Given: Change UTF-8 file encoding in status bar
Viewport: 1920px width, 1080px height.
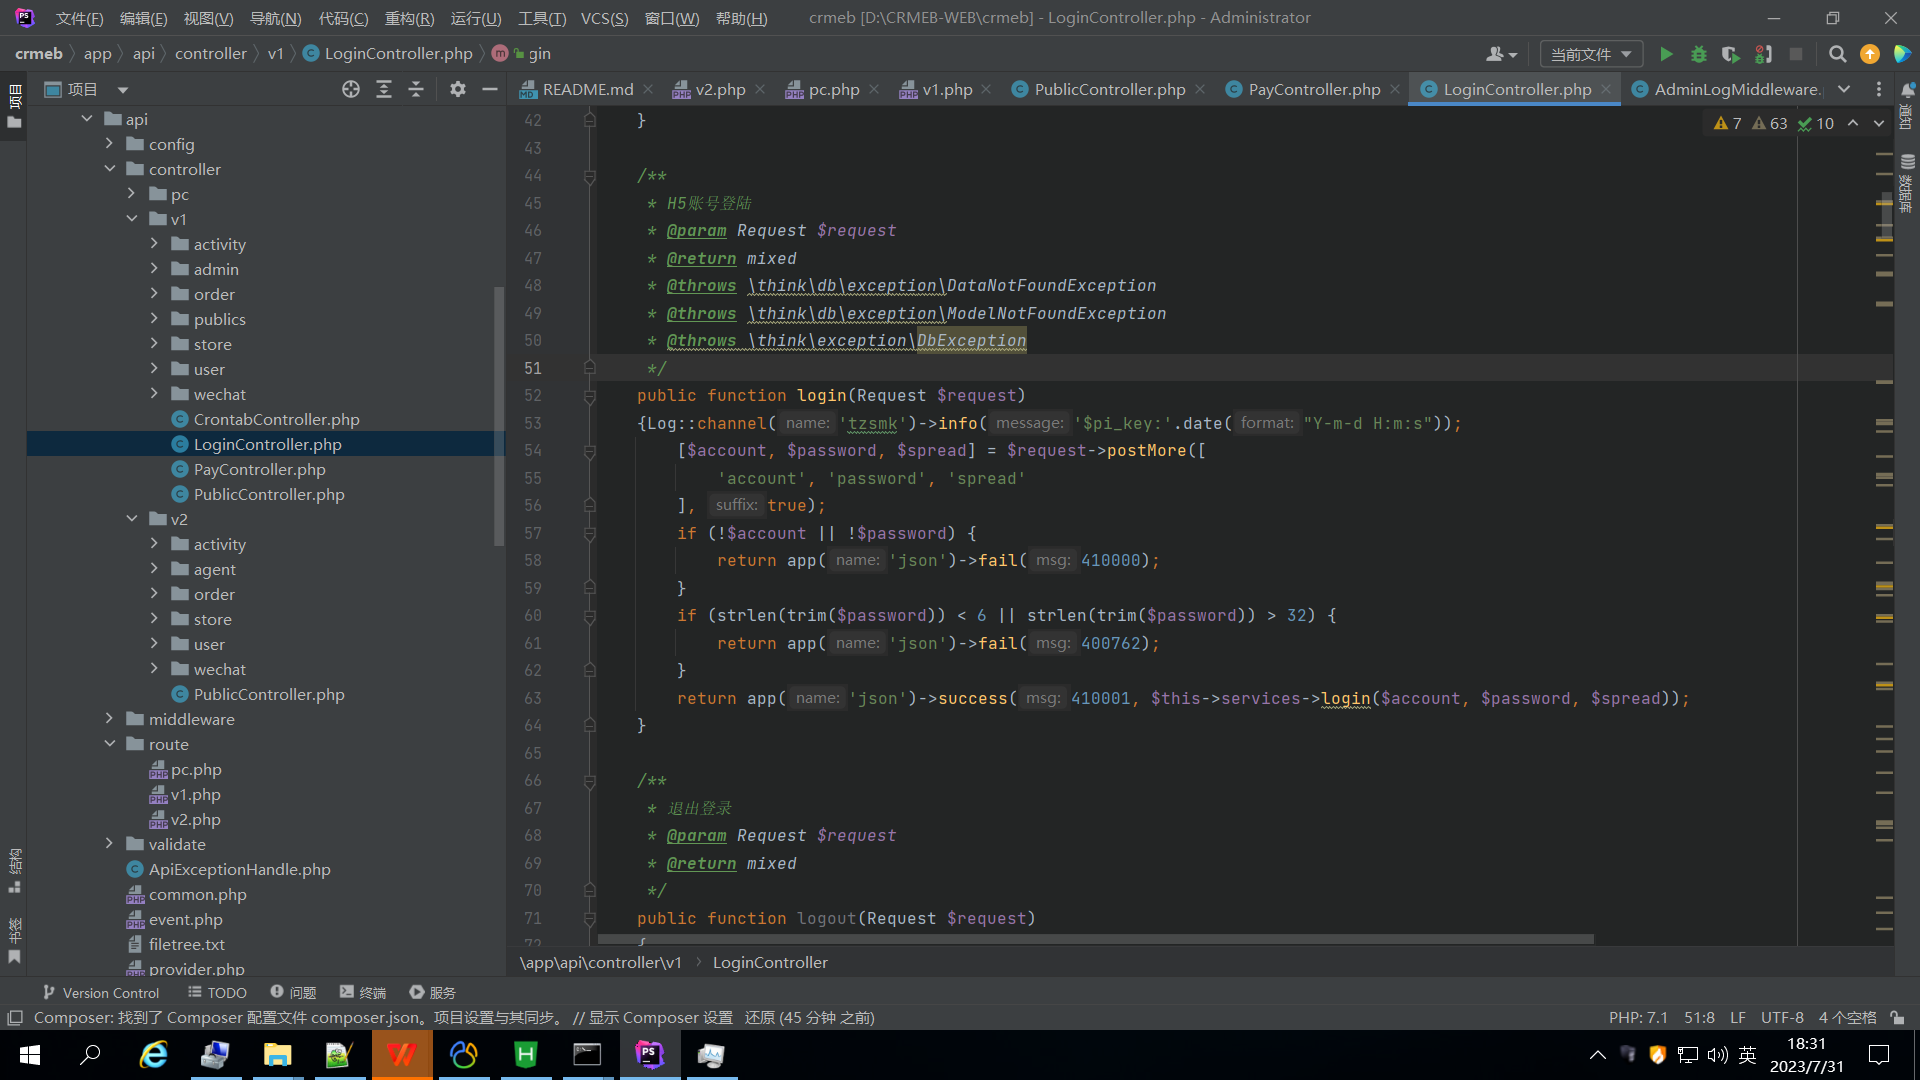Looking at the screenshot, I should [x=1782, y=1017].
